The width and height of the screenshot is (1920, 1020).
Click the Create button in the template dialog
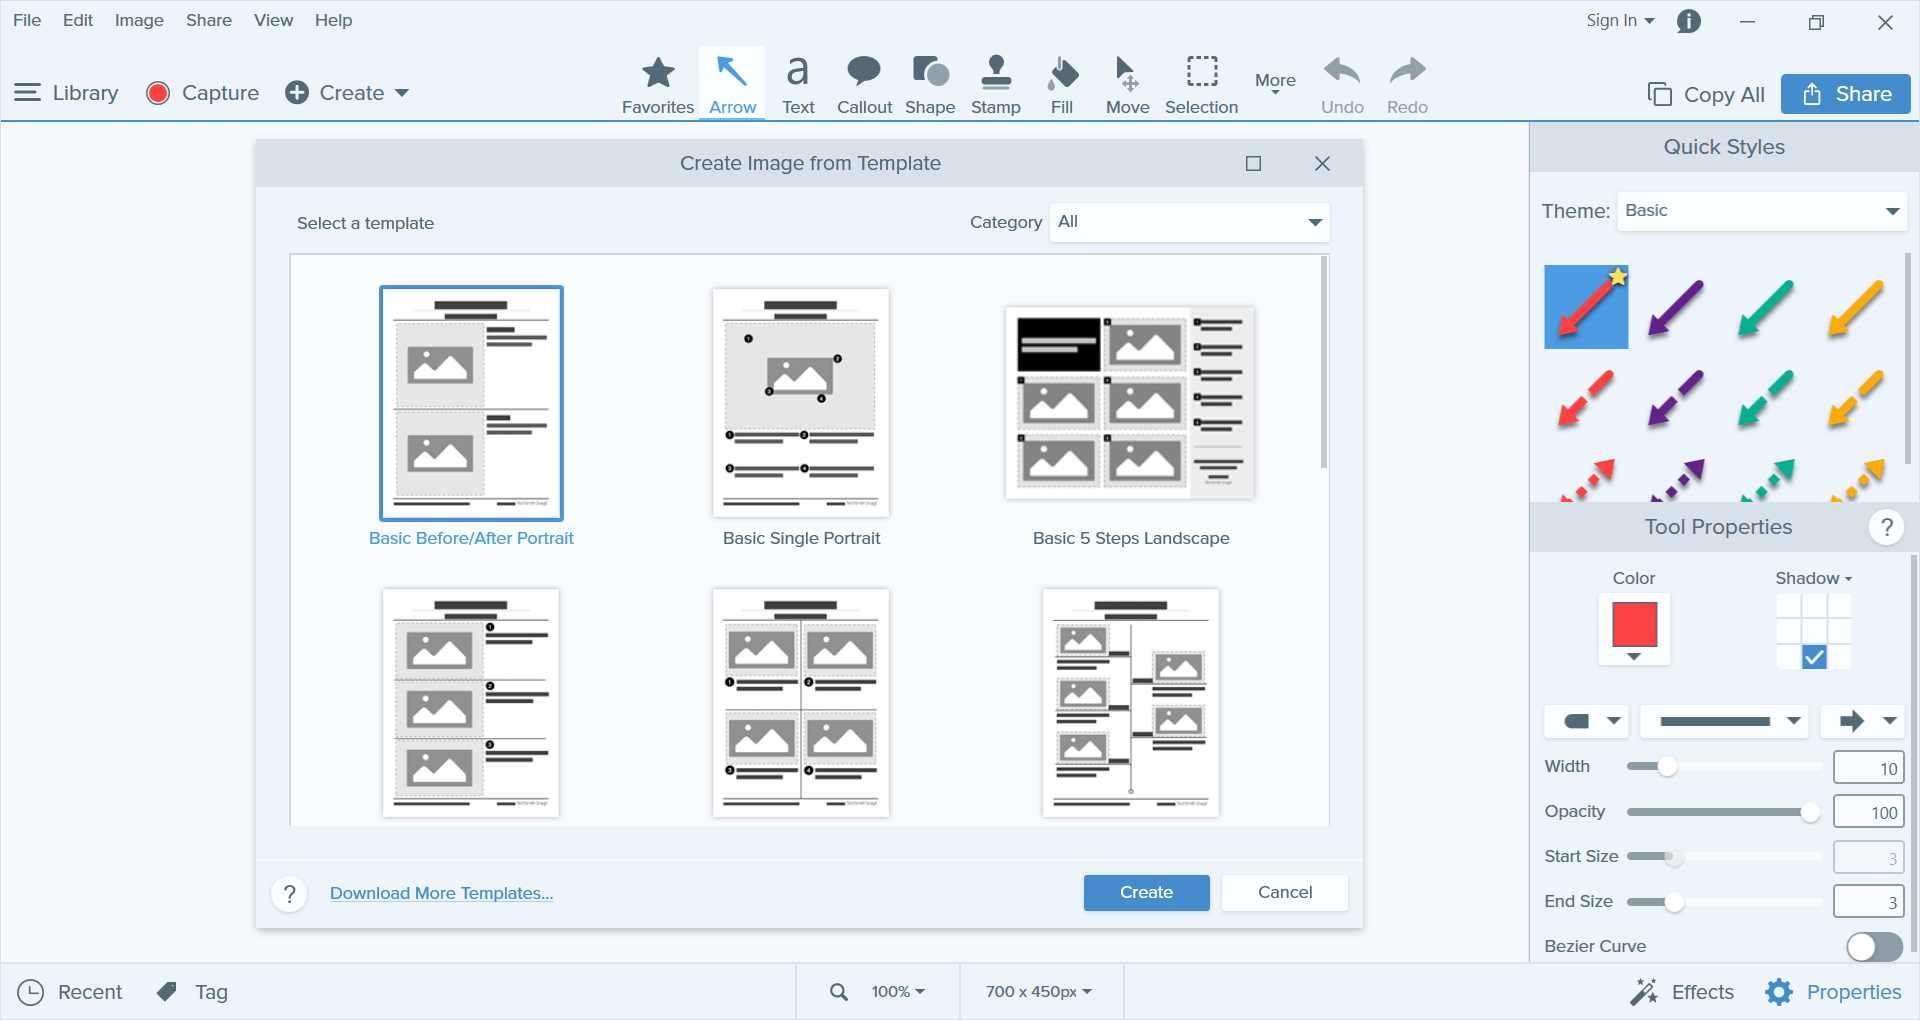(x=1145, y=892)
